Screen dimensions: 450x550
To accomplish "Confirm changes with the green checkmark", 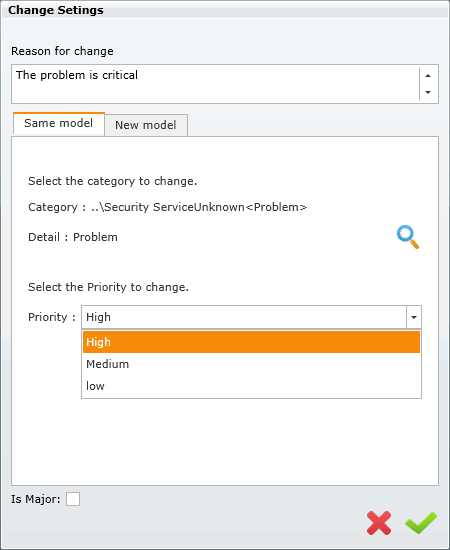I will [x=421, y=523].
